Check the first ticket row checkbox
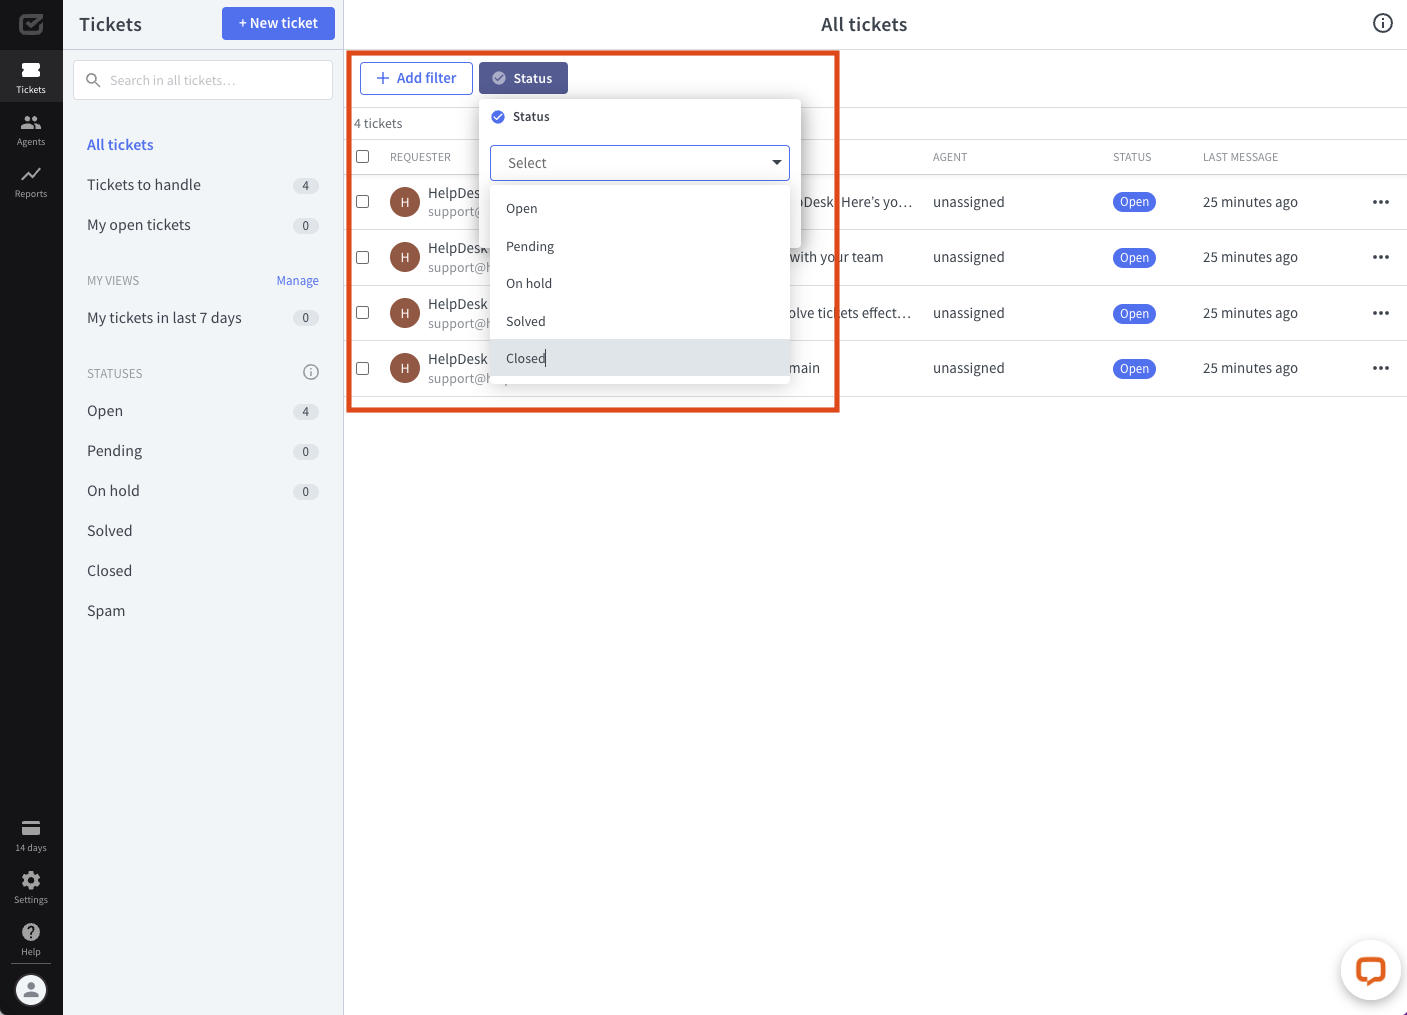 (363, 201)
